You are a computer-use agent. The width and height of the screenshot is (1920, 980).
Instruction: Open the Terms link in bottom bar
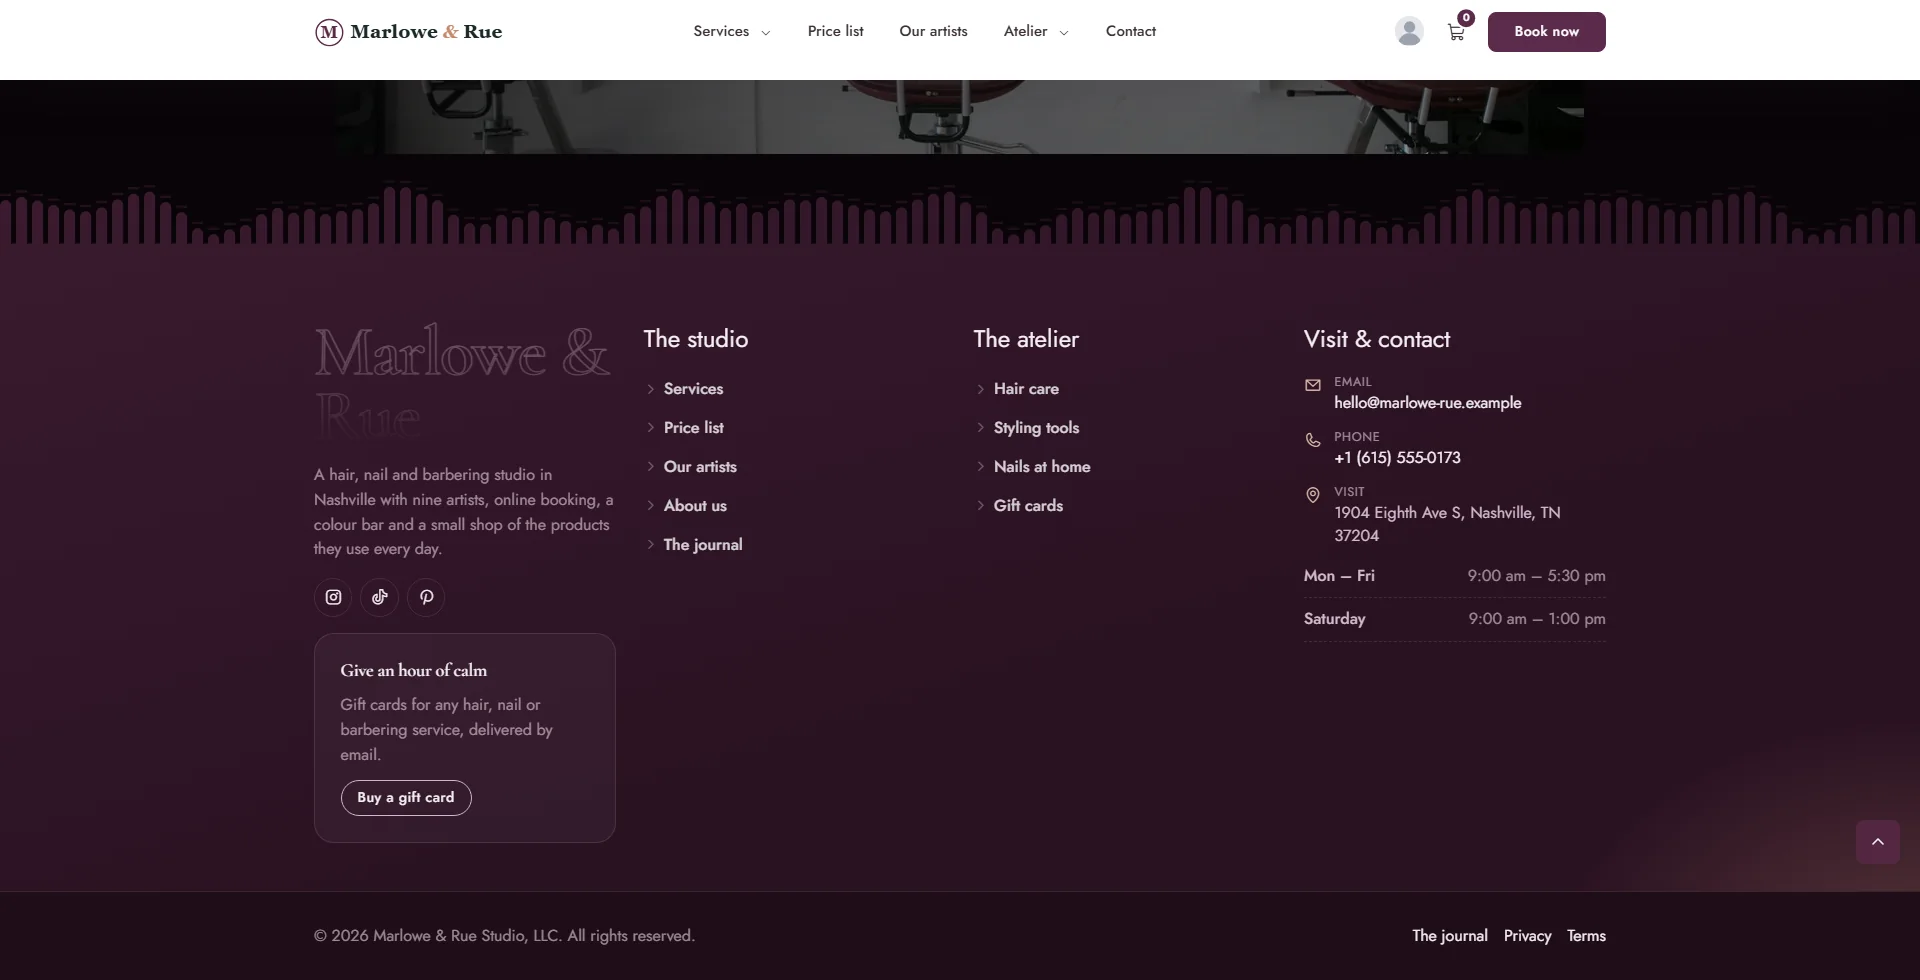click(1586, 936)
